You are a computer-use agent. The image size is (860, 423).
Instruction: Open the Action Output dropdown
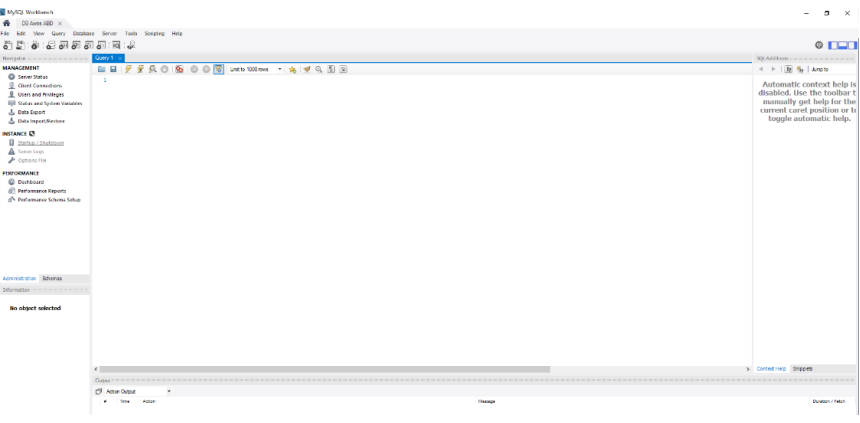click(168, 391)
